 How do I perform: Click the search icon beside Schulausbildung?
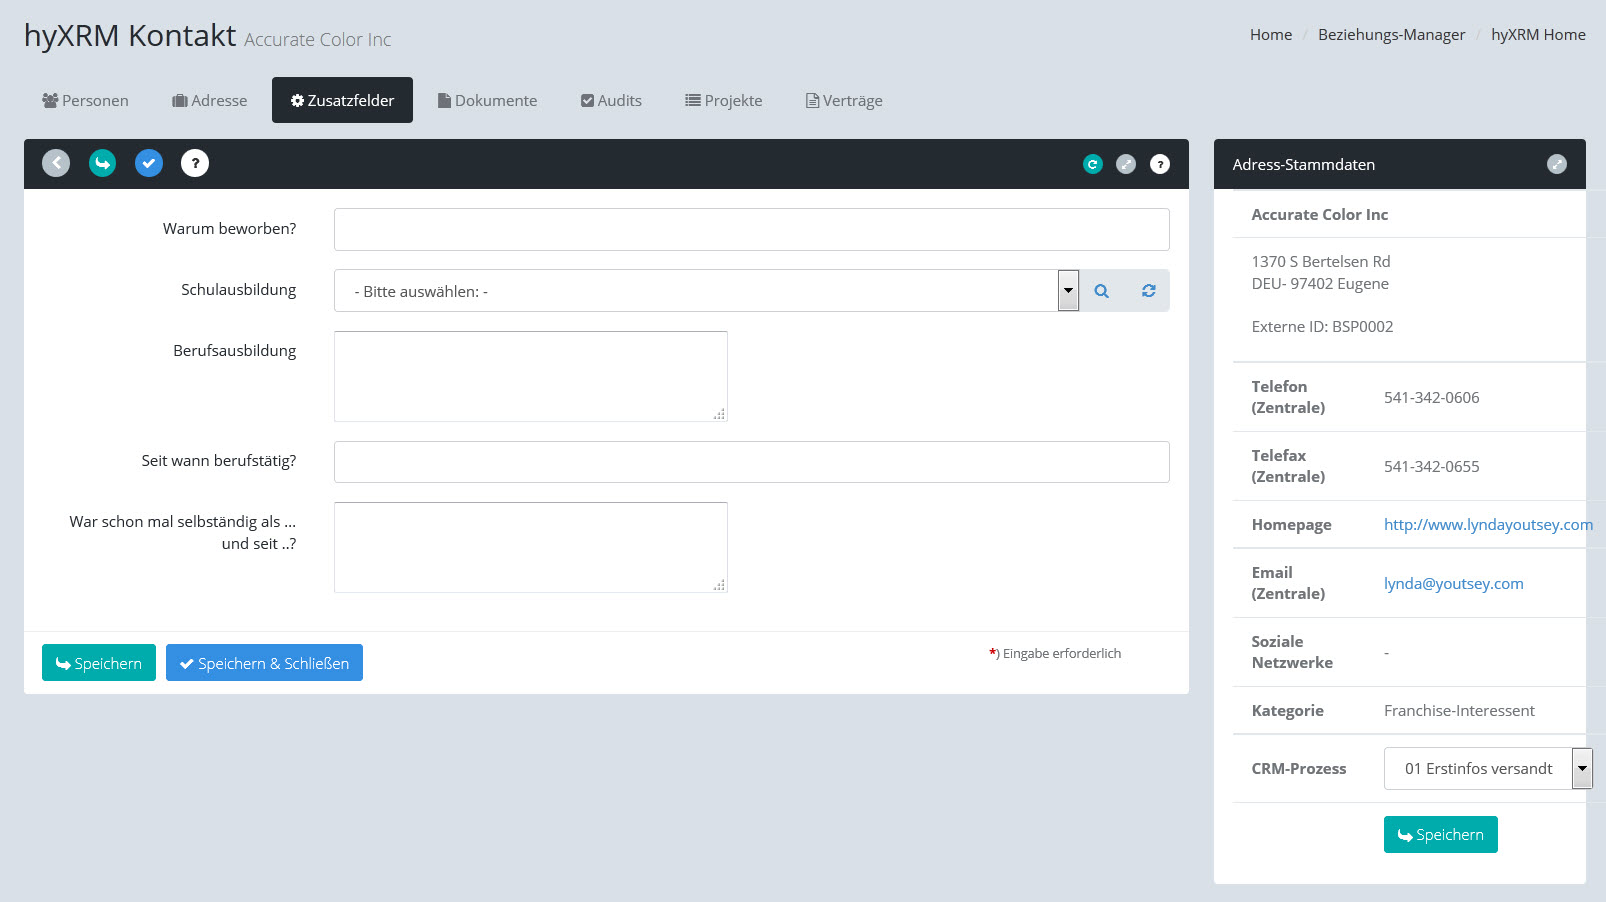pyautogui.click(x=1101, y=291)
